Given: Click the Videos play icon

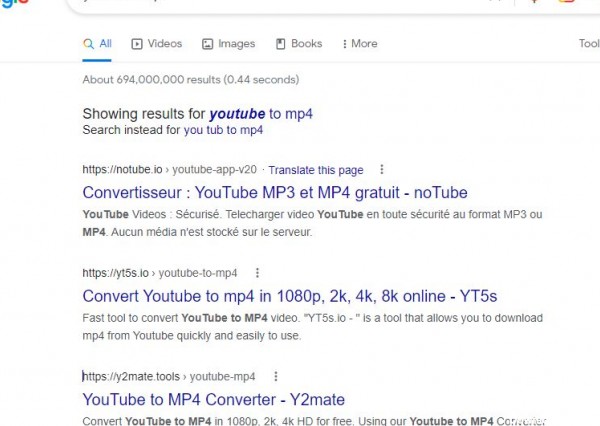Looking at the screenshot, I should click(138, 44).
